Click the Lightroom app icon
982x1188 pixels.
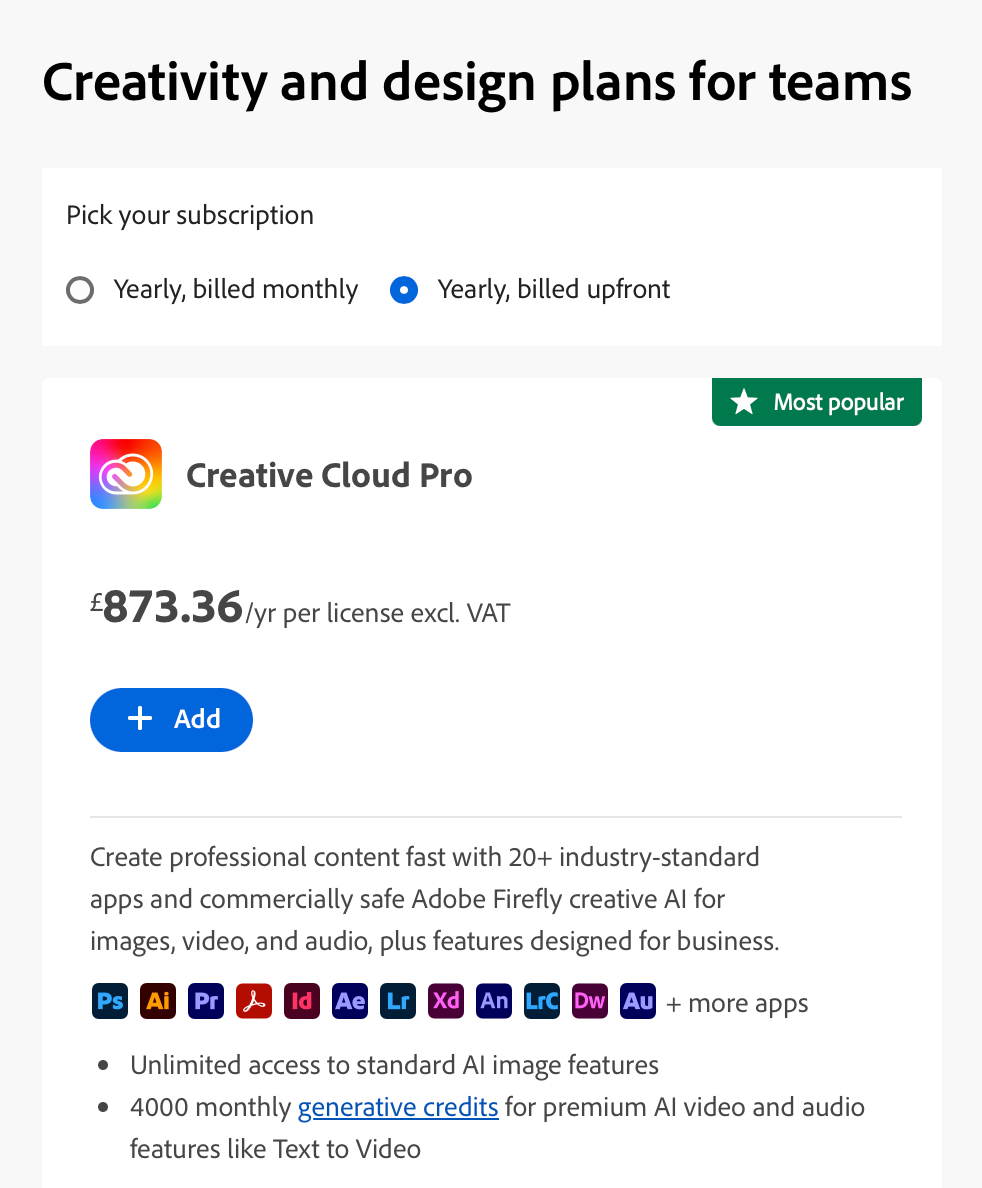coord(398,1002)
